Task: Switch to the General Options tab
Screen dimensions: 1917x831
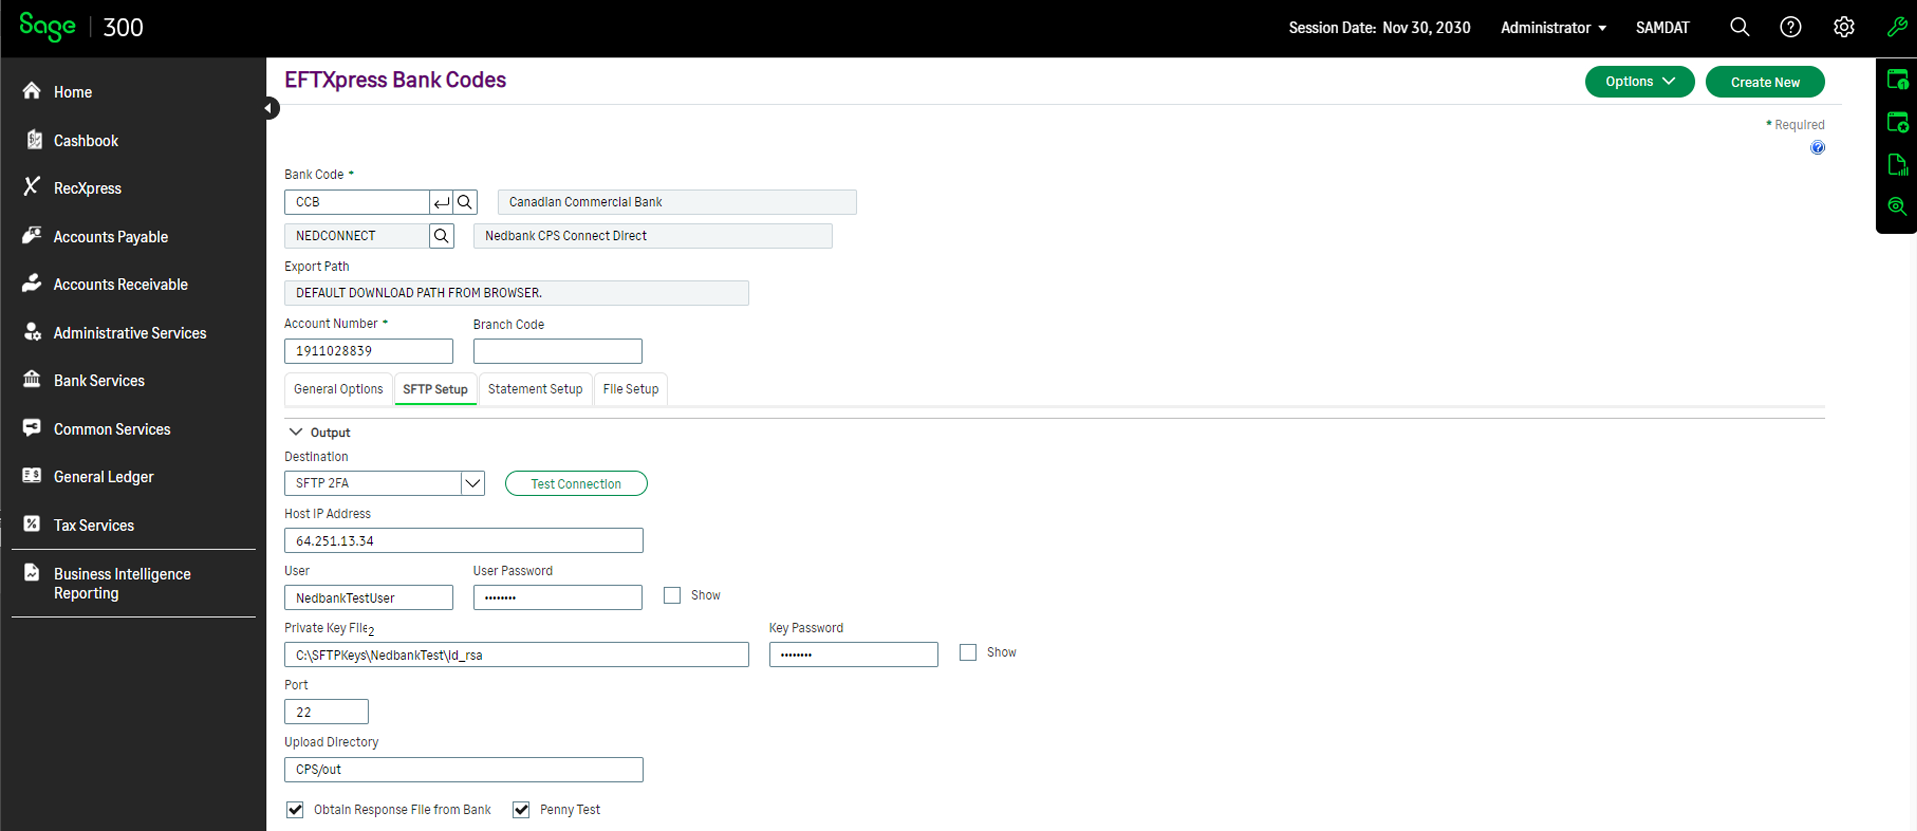Action: pyautogui.click(x=338, y=389)
